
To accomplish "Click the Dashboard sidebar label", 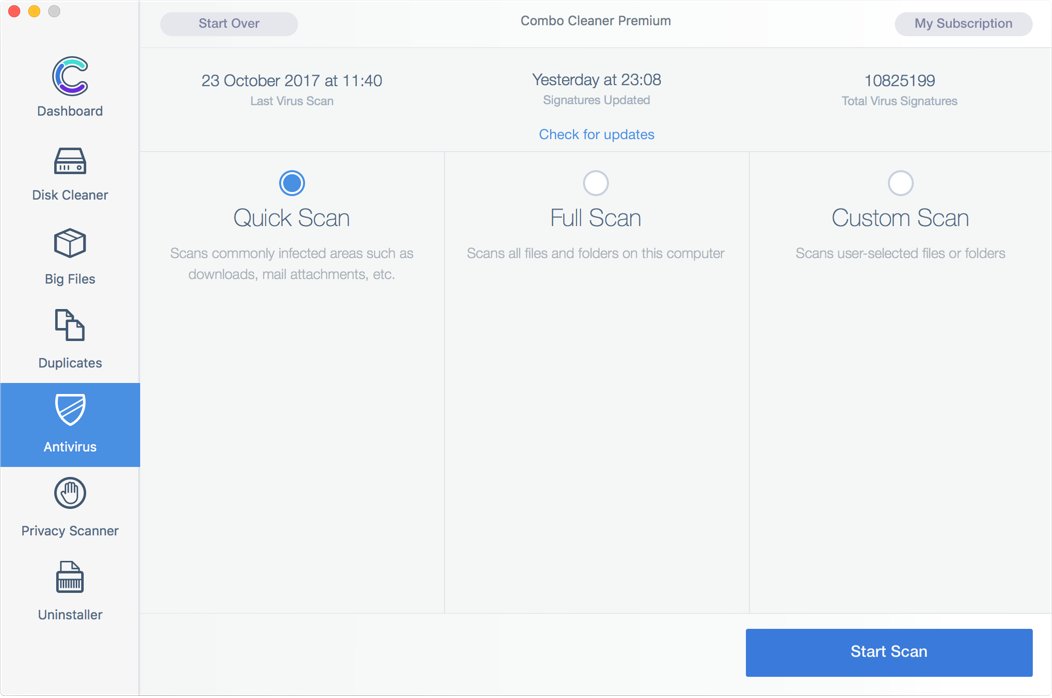I will [x=70, y=111].
